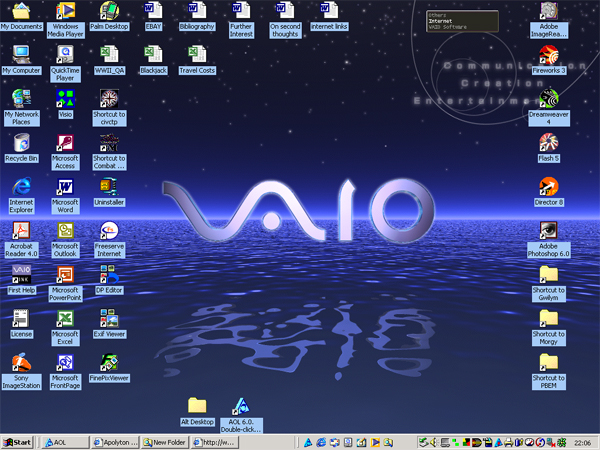Select the Further Interest document
The width and height of the screenshot is (600, 450).
(241, 11)
